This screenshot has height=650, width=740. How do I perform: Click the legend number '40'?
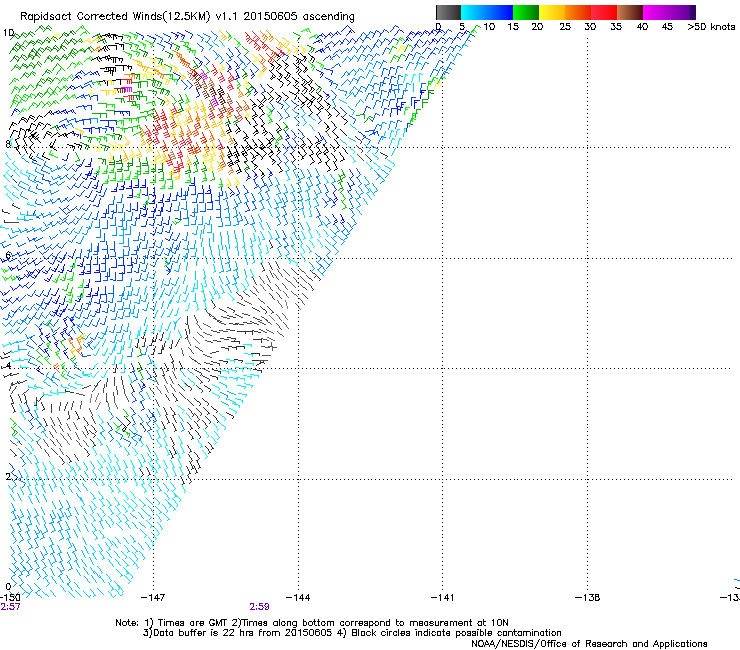pyautogui.click(x=642, y=27)
